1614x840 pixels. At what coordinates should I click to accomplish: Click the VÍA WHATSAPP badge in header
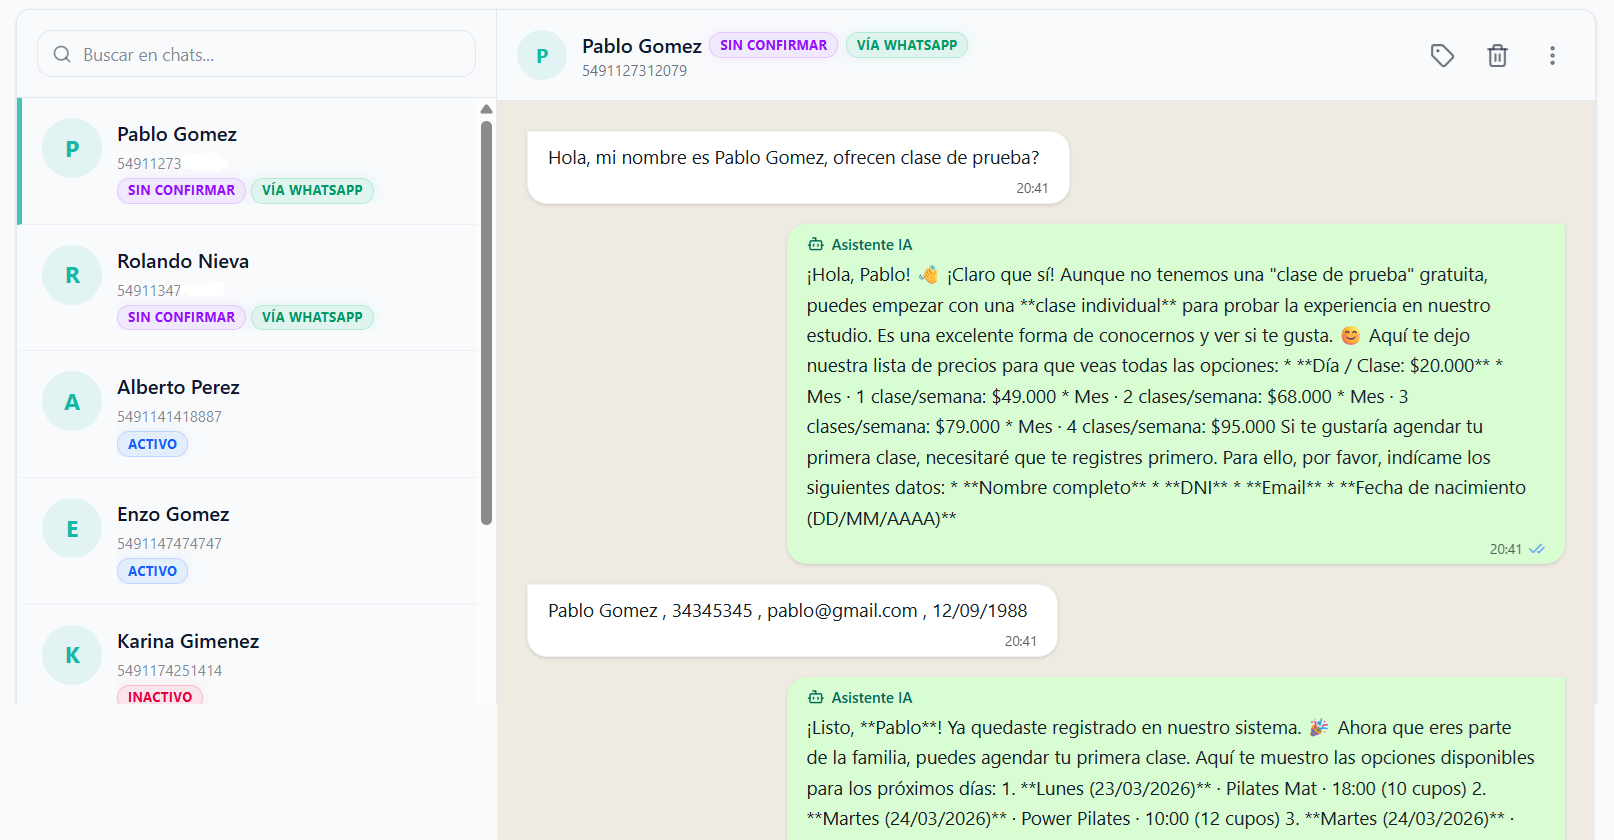906,45
